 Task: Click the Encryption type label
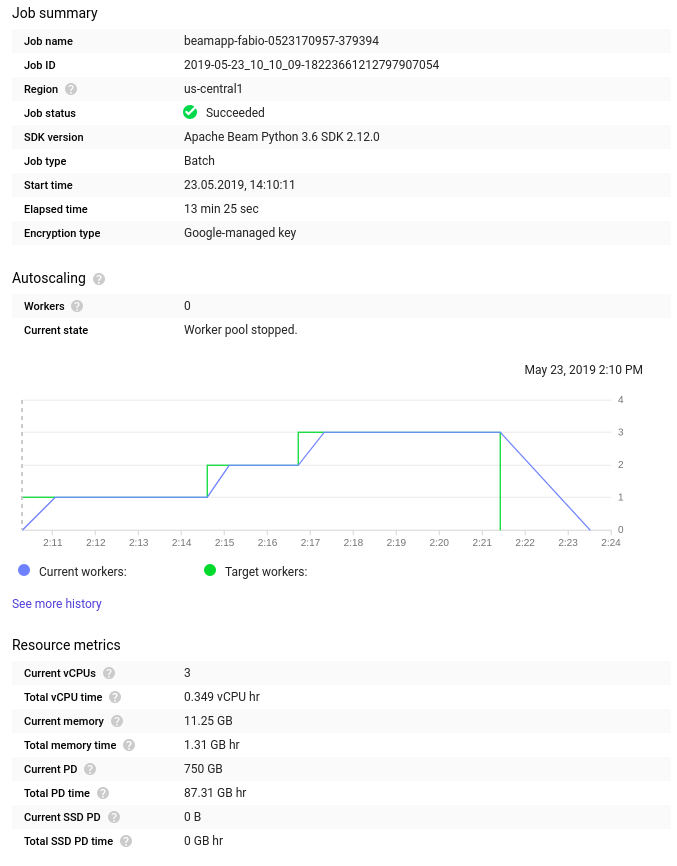(x=62, y=234)
